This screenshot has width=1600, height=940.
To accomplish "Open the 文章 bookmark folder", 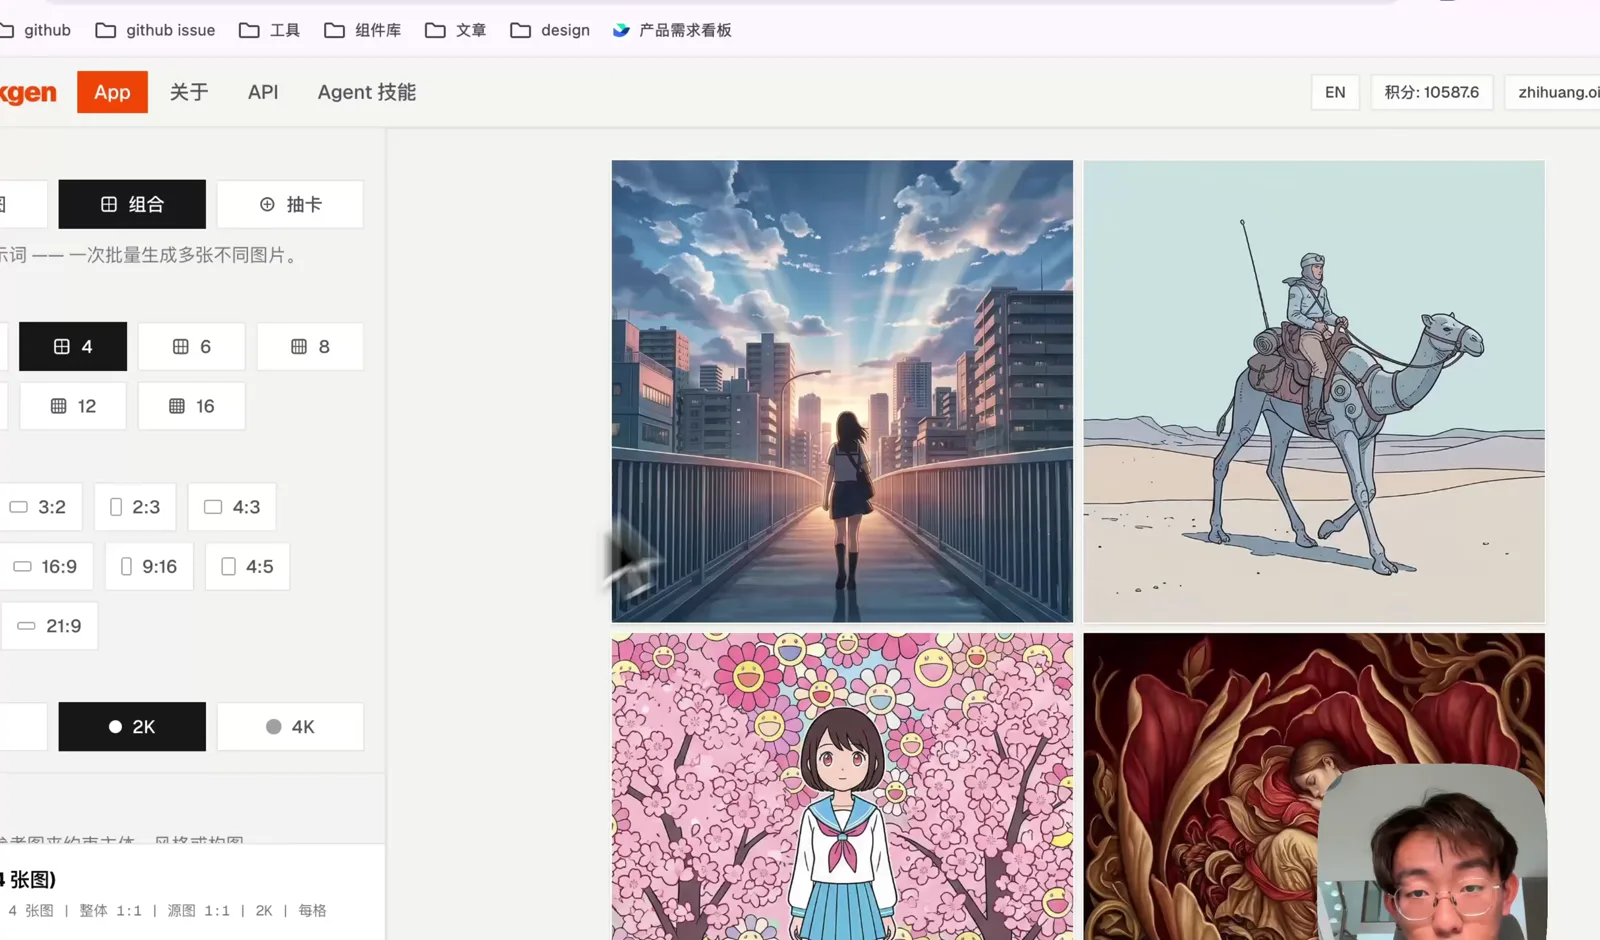I will click(x=456, y=30).
